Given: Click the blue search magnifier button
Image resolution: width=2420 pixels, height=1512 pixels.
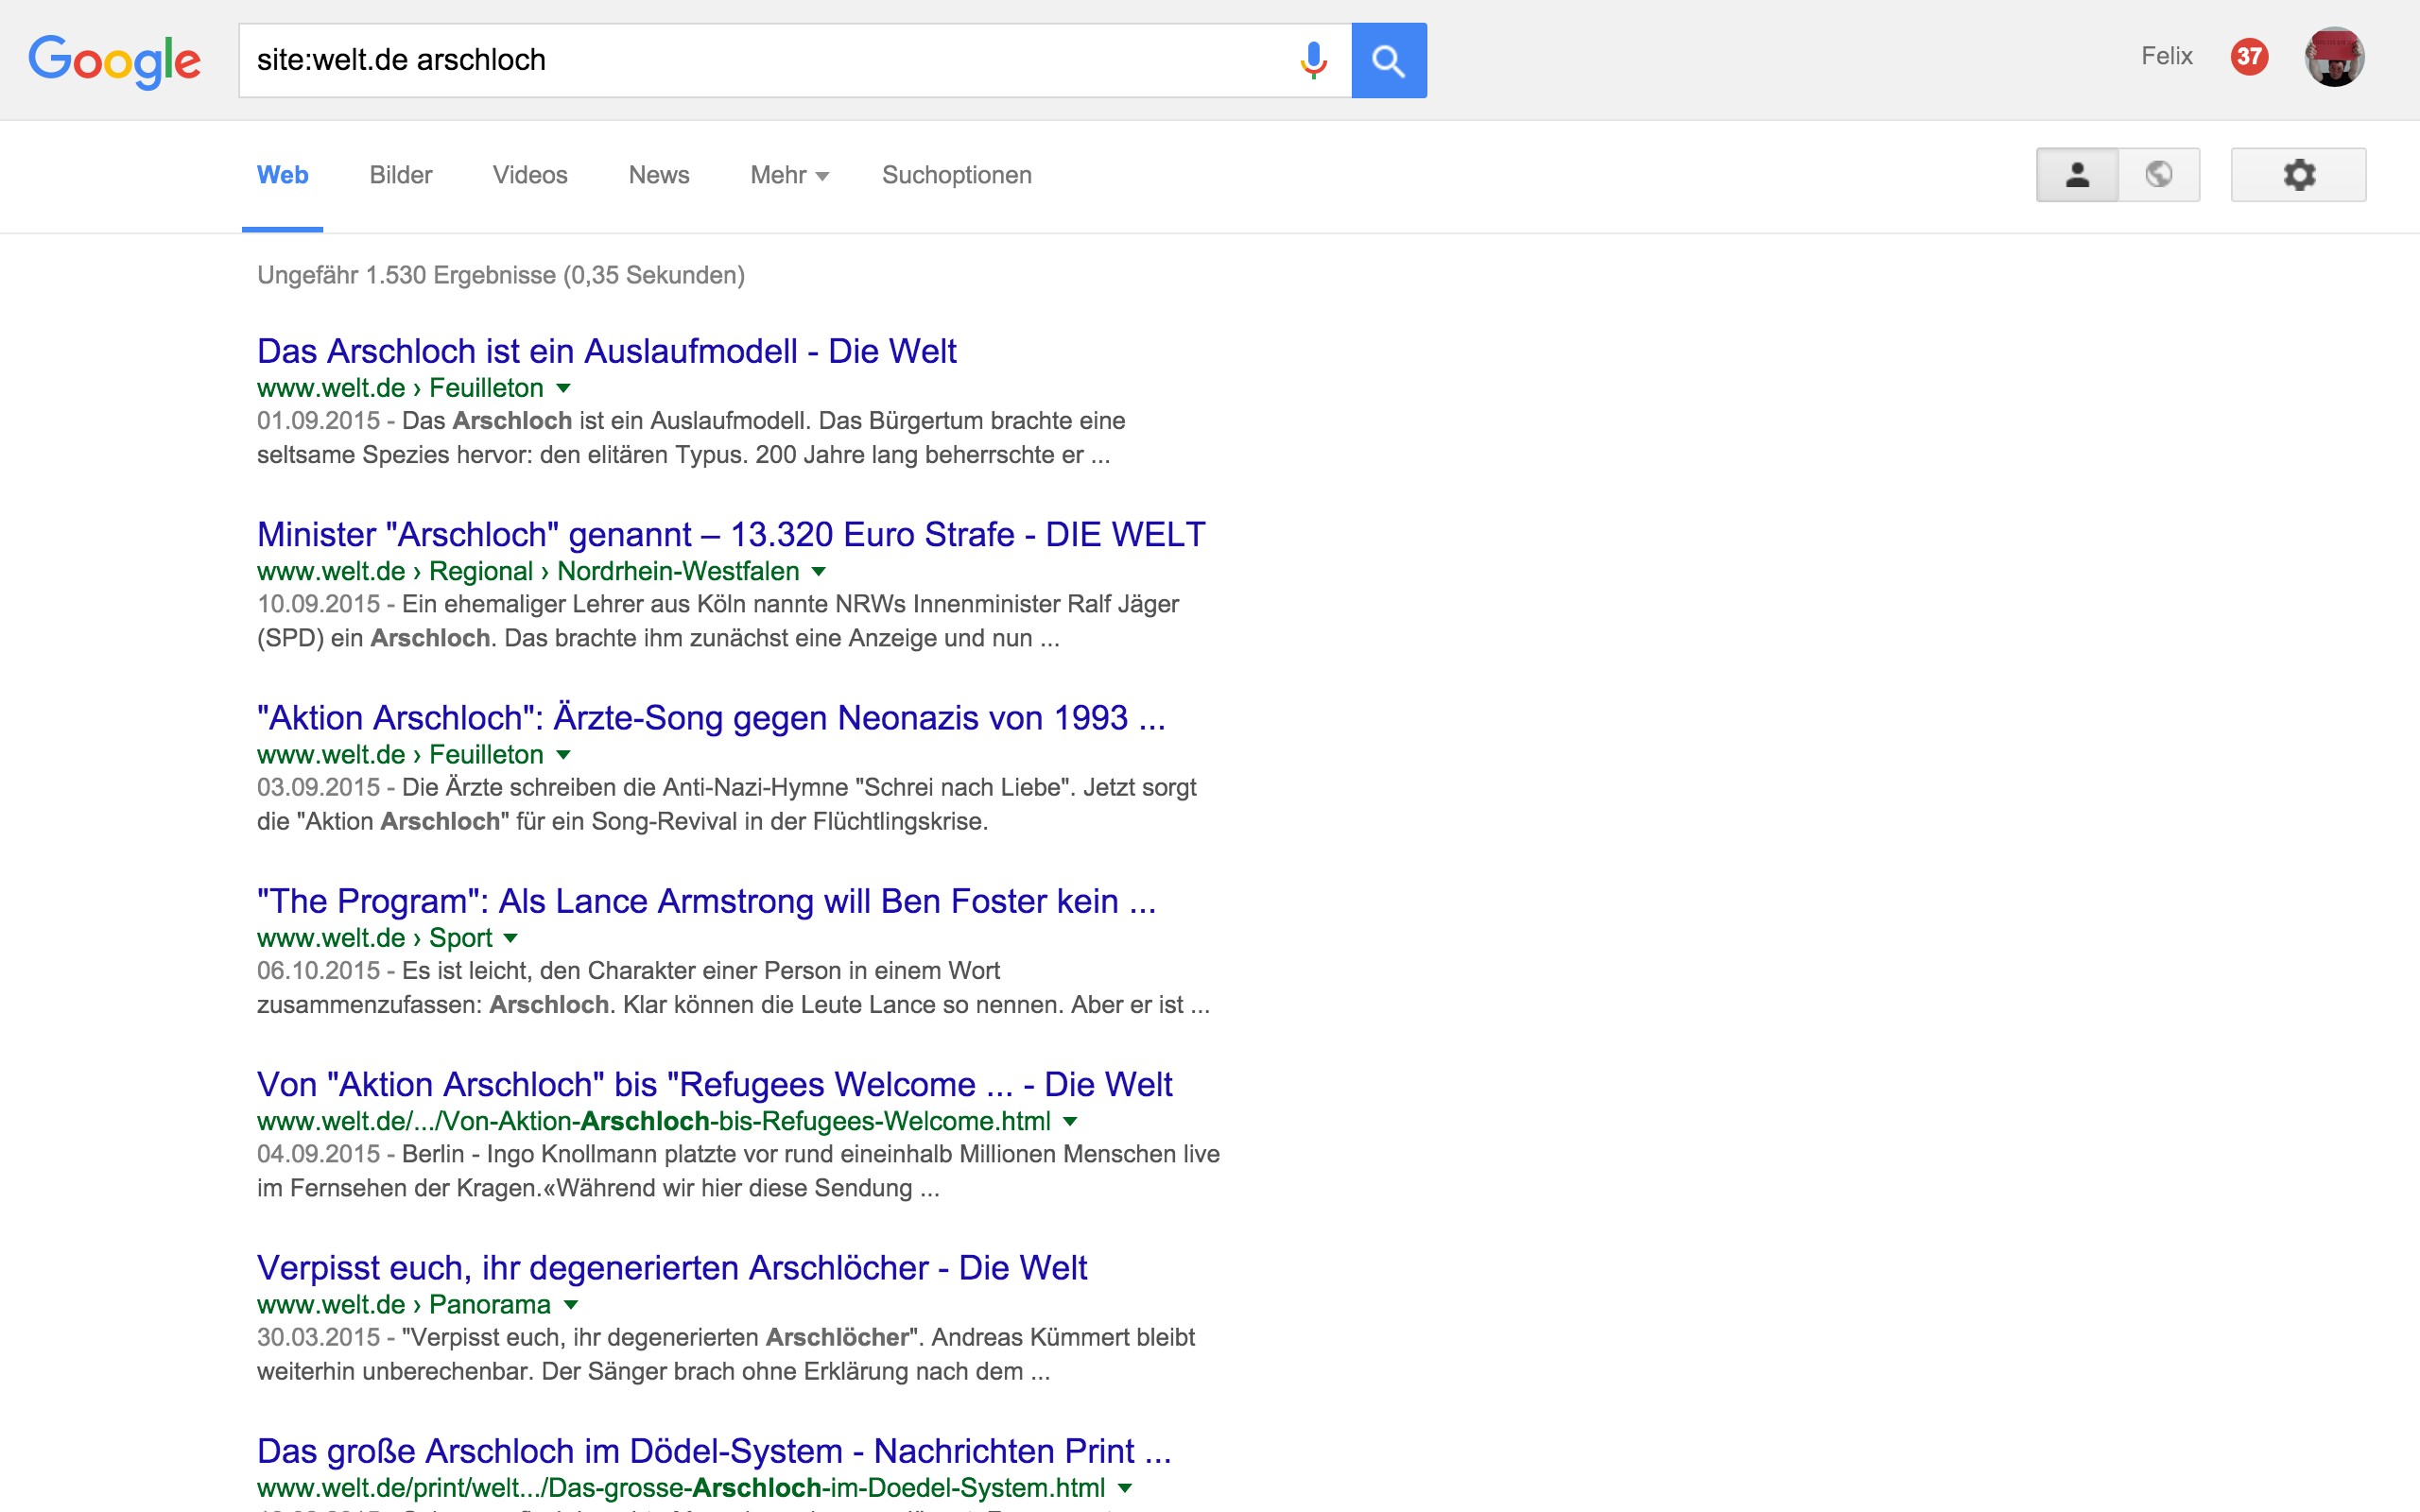Looking at the screenshot, I should point(1389,60).
